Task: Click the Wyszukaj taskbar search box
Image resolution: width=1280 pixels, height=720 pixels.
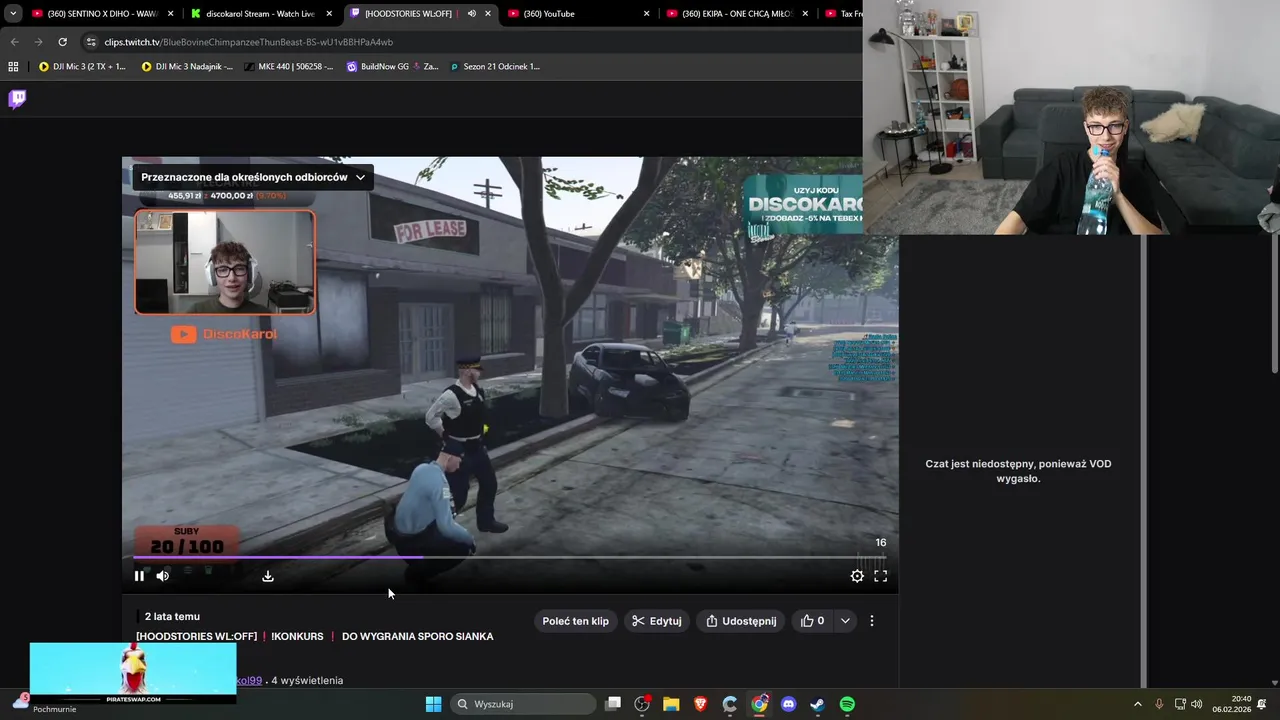Action: (522, 704)
